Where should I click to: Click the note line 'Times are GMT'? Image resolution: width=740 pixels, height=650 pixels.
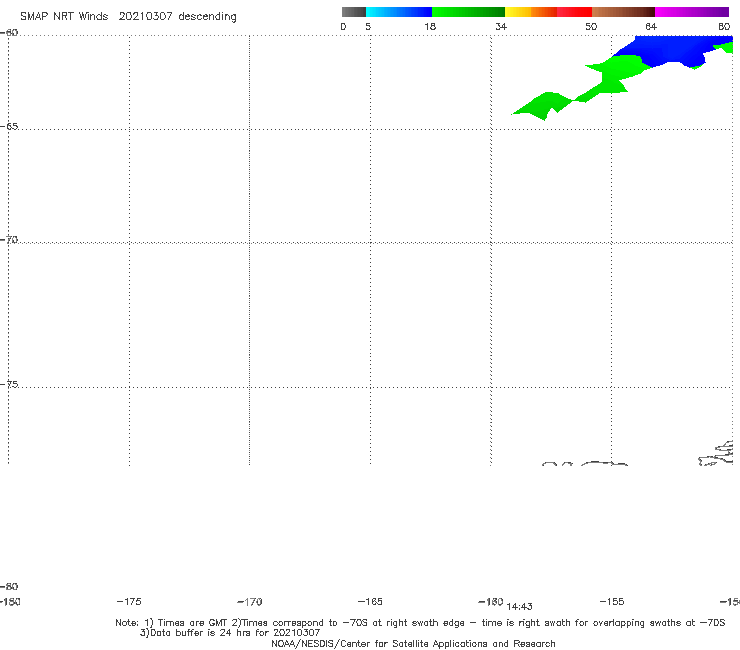pos(193,623)
